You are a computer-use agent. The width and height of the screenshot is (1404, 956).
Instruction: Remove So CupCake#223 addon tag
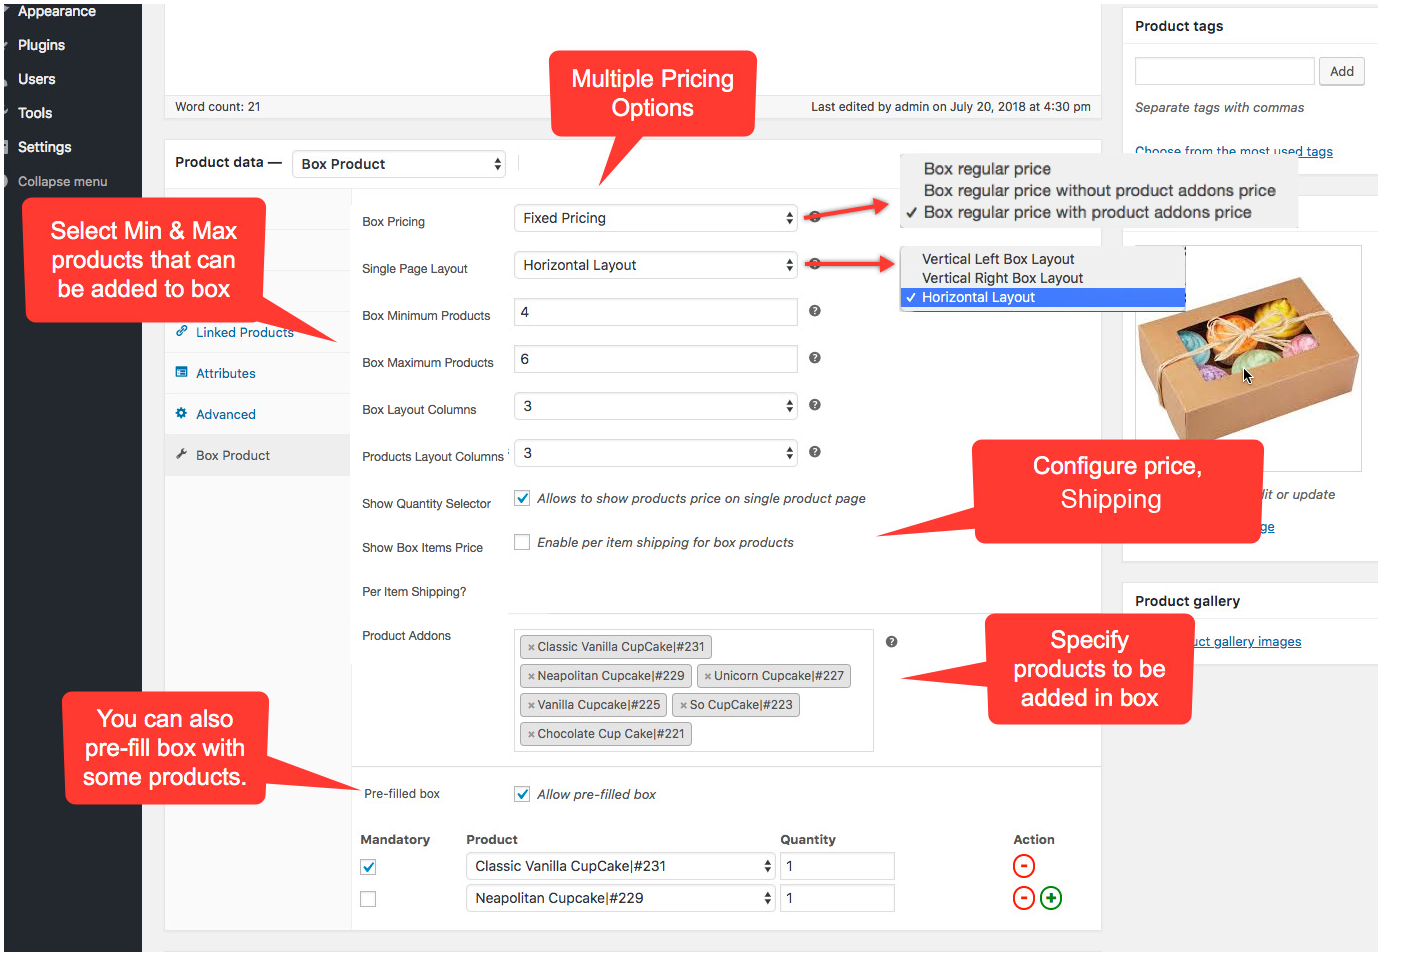click(x=683, y=706)
